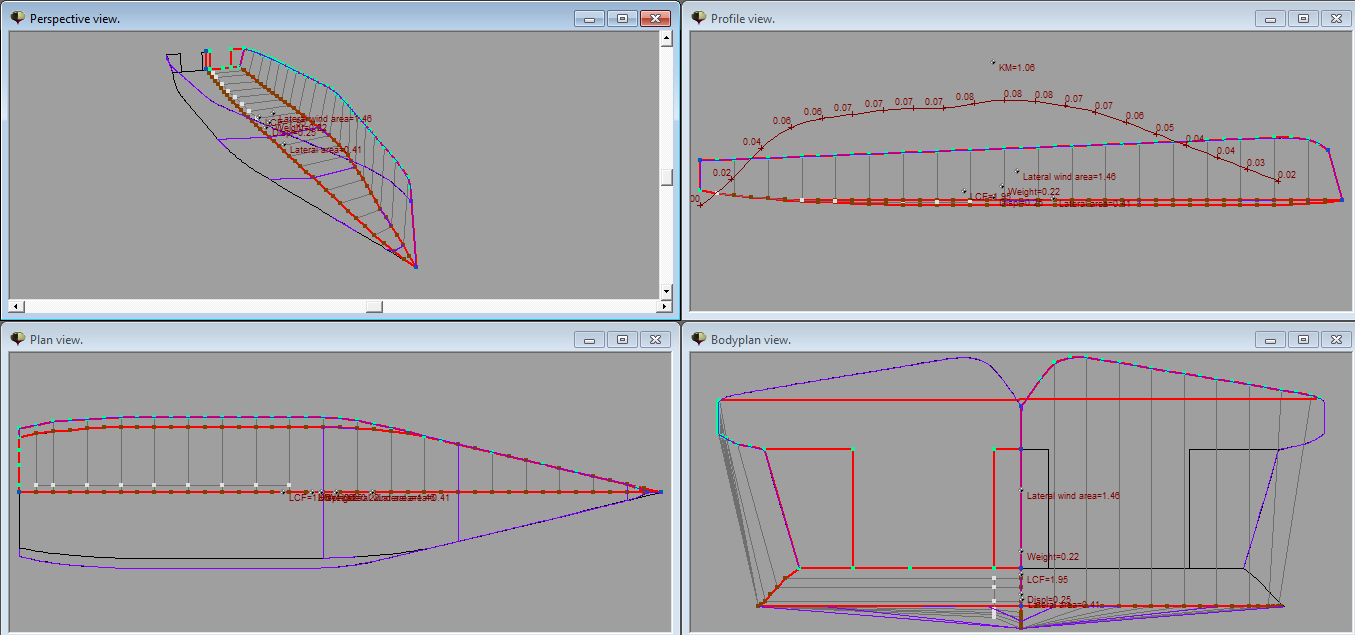This screenshot has width=1355, height=635.
Task: Minimize the Plan view window
Action: pos(590,339)
